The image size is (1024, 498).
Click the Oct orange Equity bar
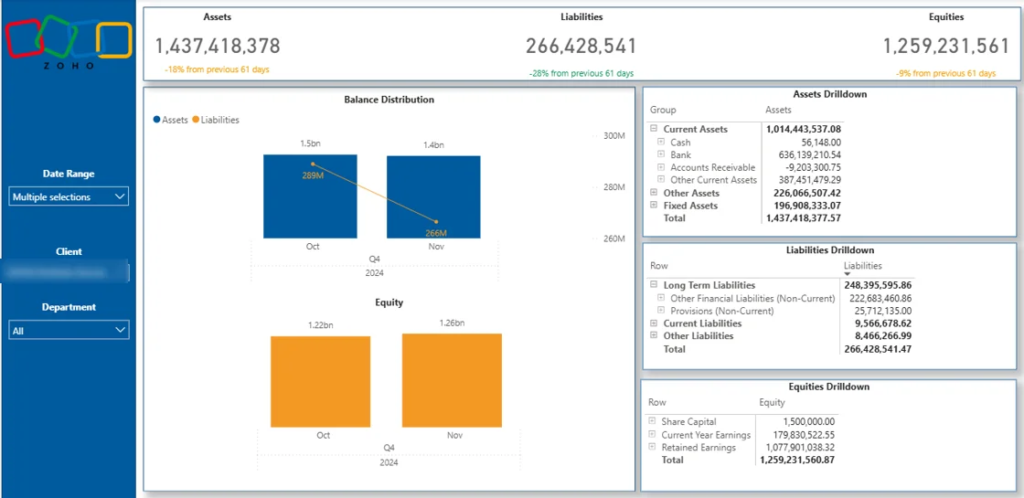point(320,382)
